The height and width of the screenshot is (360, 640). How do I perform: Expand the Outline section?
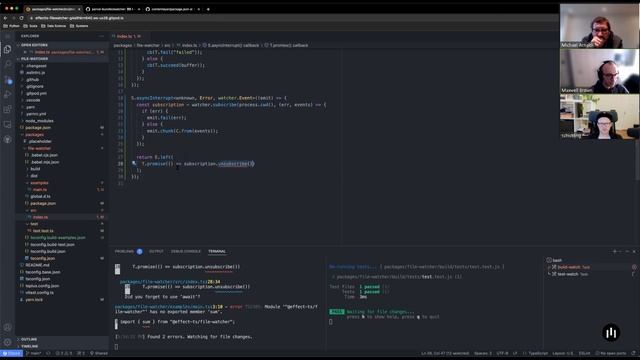(x=29, y=339)
